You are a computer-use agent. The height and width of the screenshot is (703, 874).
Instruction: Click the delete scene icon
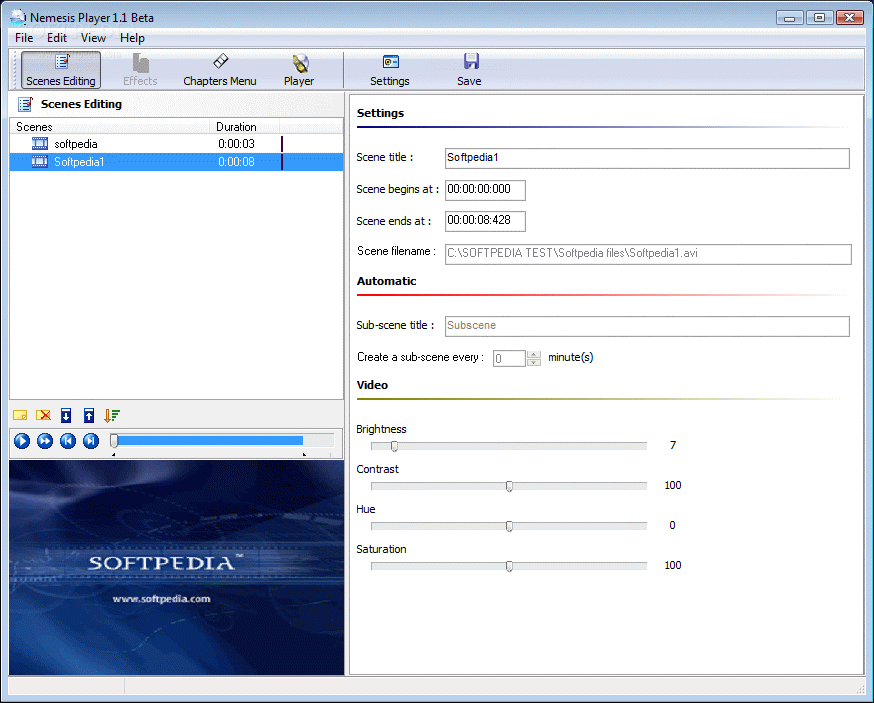click(43, 415)
